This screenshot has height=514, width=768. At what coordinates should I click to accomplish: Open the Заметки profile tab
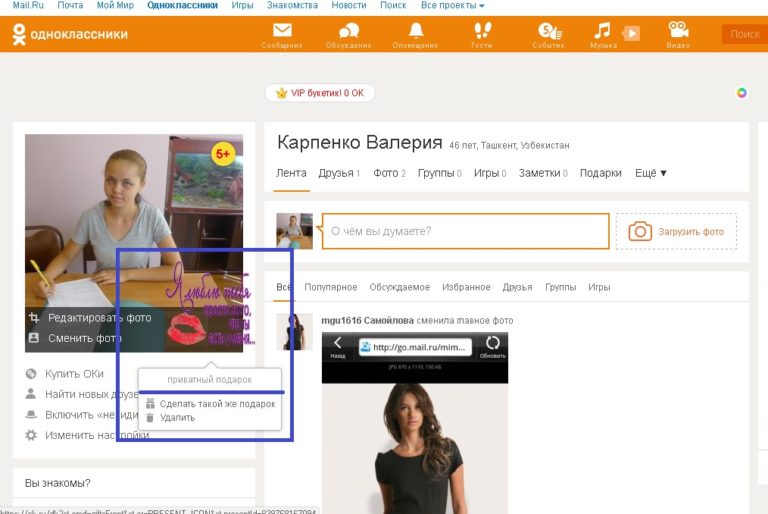pos(543,173)
